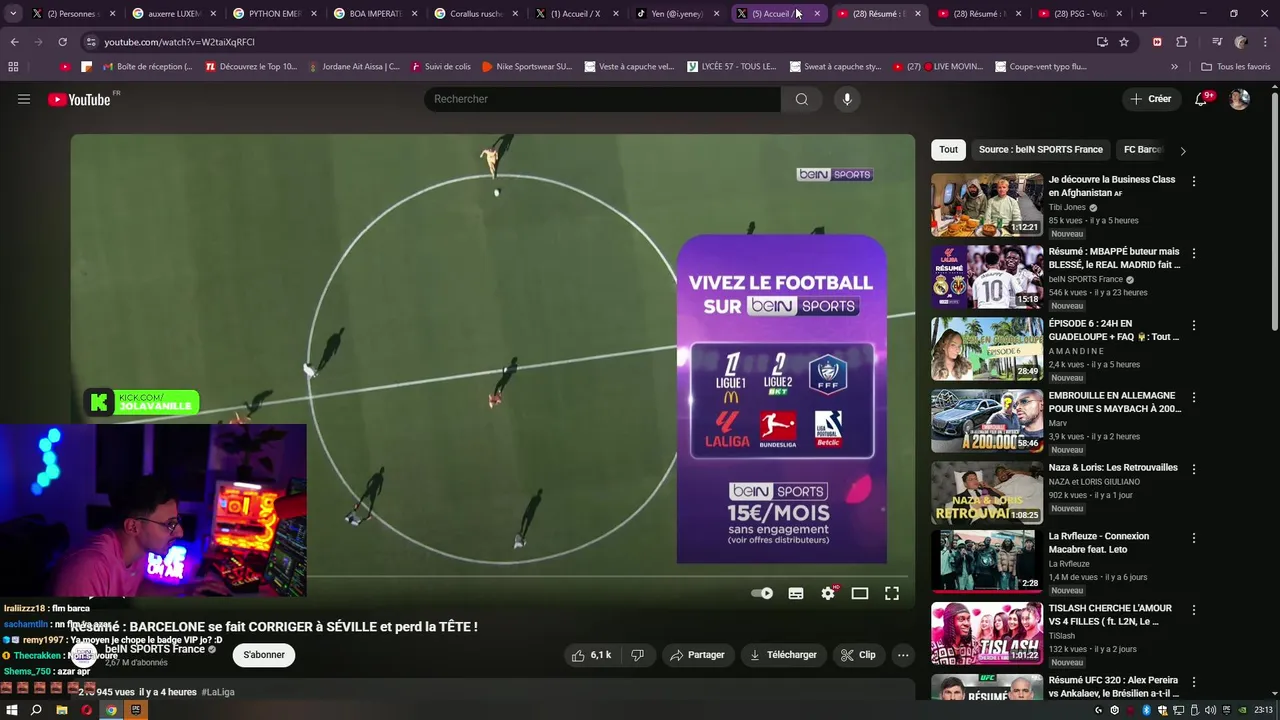The height and width of the screenshot is (720, 1280).
Task: Open the Chrome apps grid in bookmarks bar
Action: 13,67
